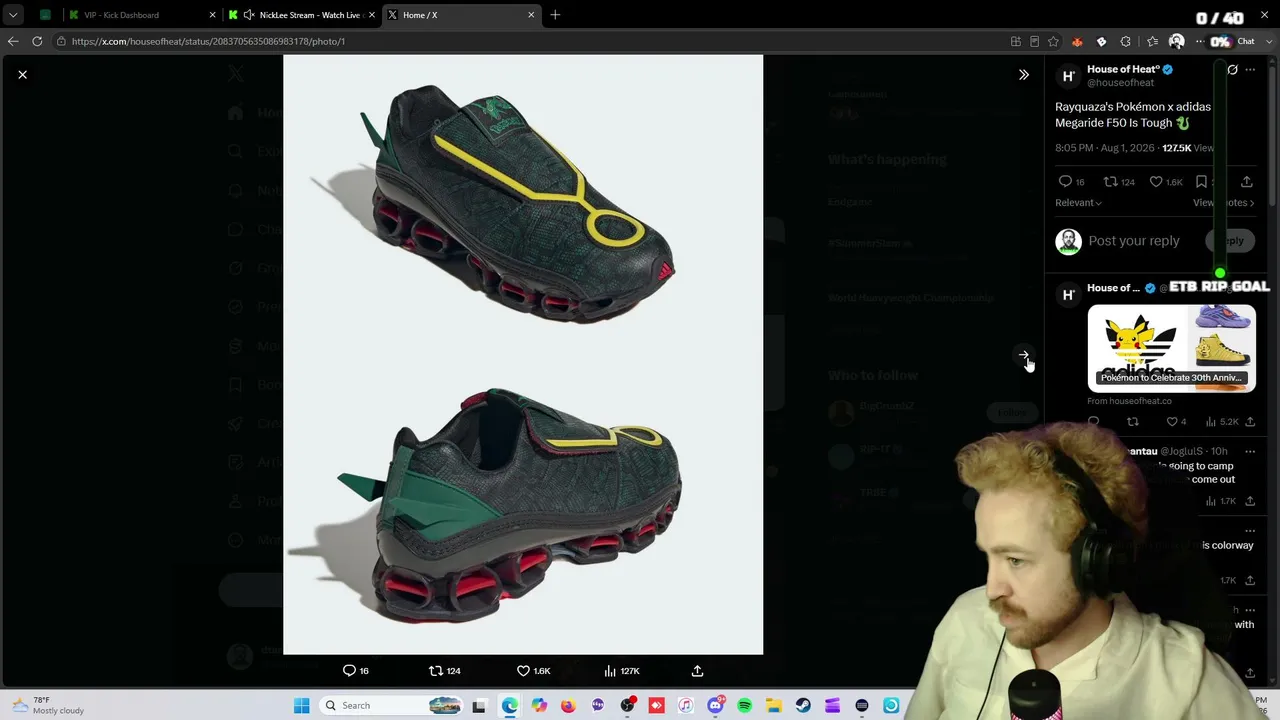Open the Pokémon 30th Anniversary adidas card

pos(1171,347)
